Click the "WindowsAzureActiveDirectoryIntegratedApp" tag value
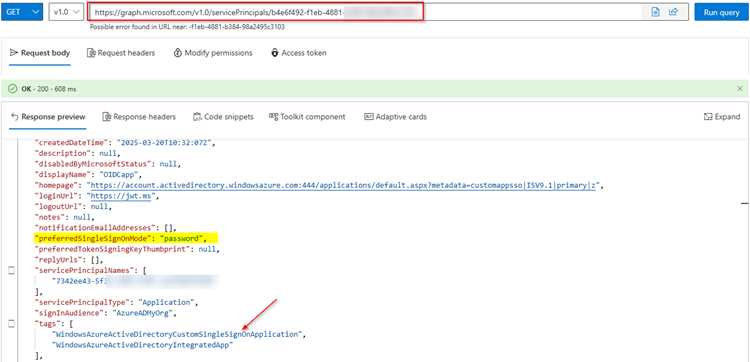The image size is (750, 362). (143, 345)
